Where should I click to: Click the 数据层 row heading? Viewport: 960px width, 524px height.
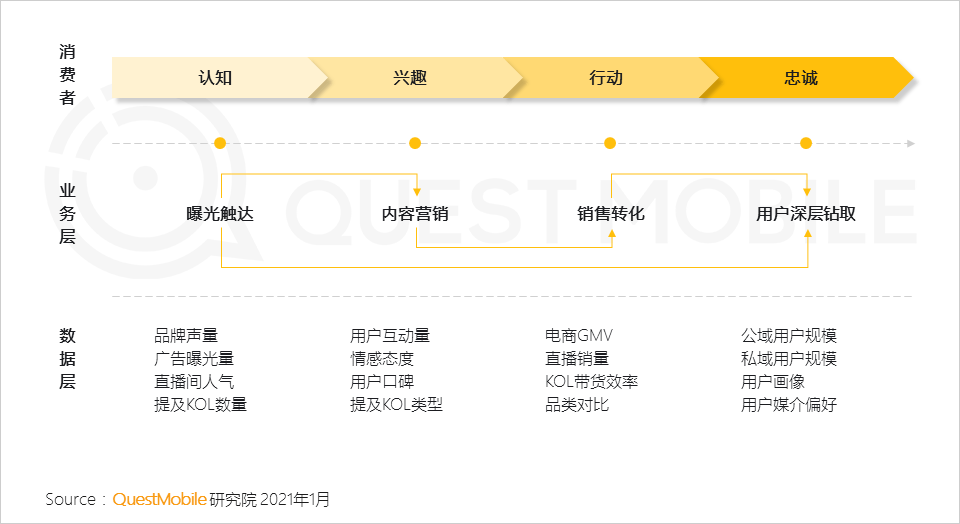(x=67, y=359)
